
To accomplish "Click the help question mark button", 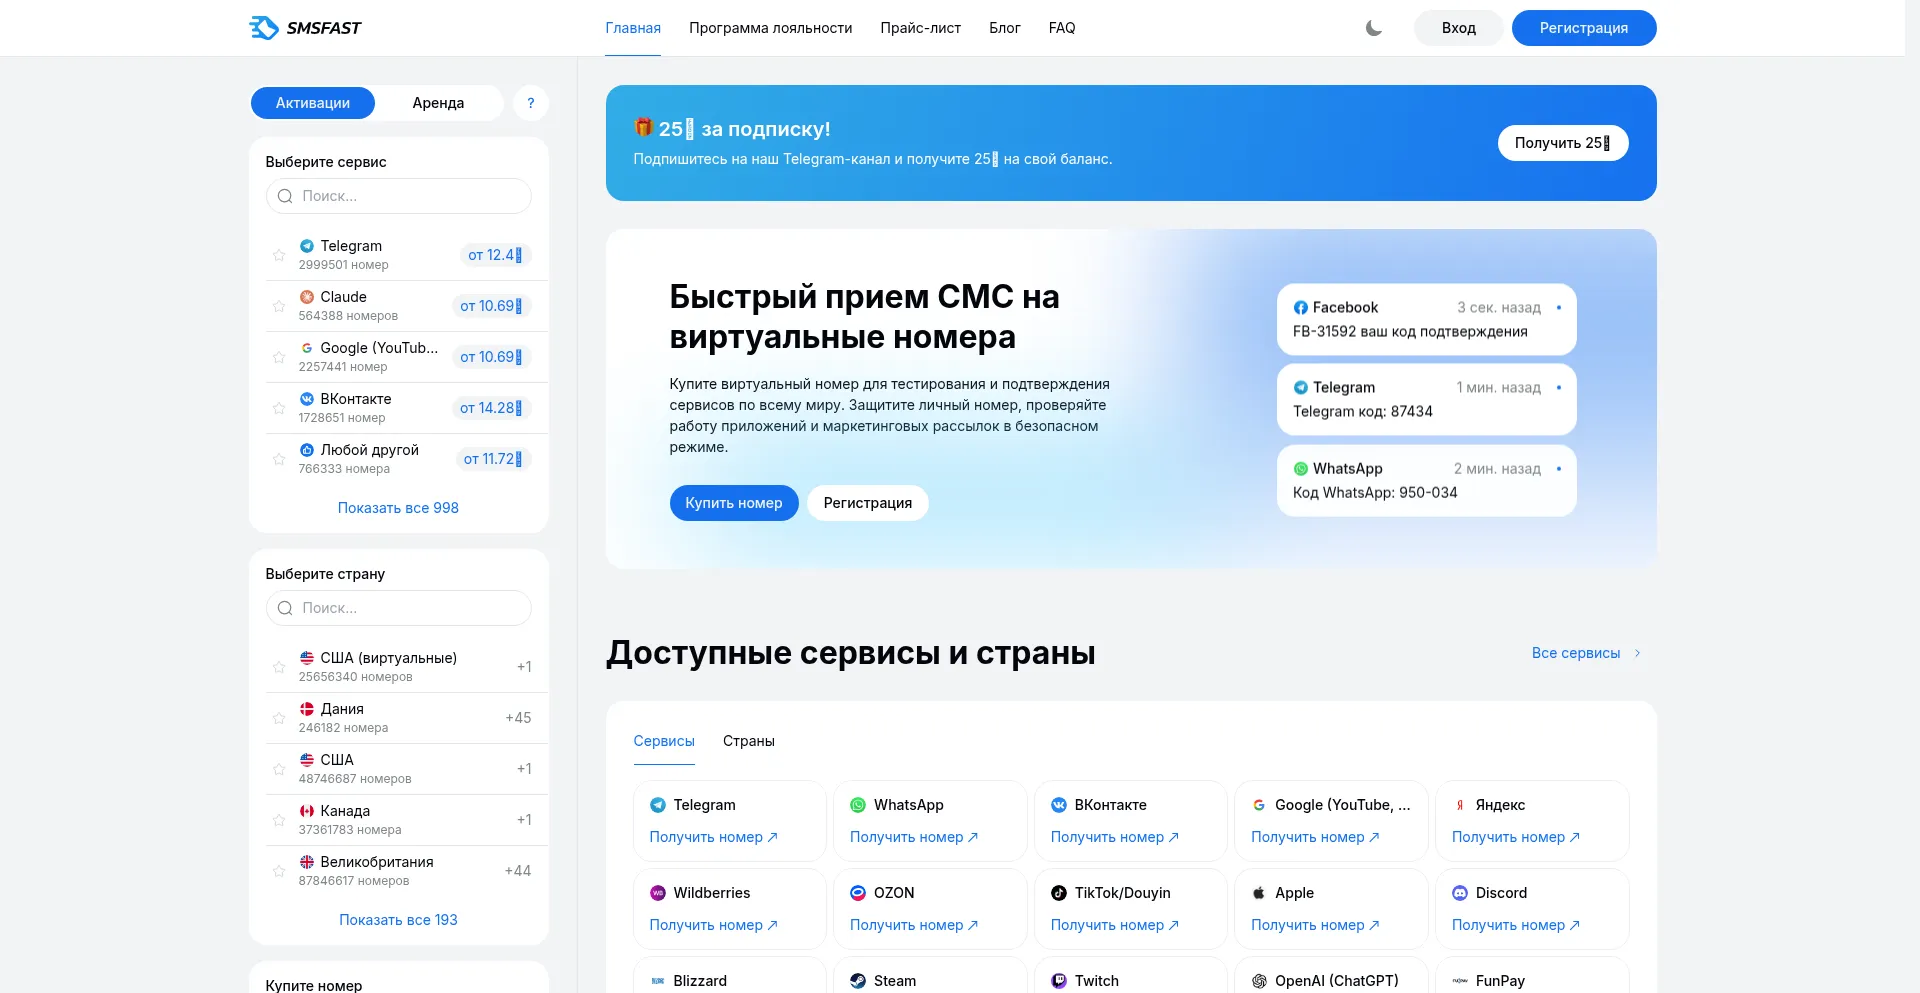I will coord(531,103).
